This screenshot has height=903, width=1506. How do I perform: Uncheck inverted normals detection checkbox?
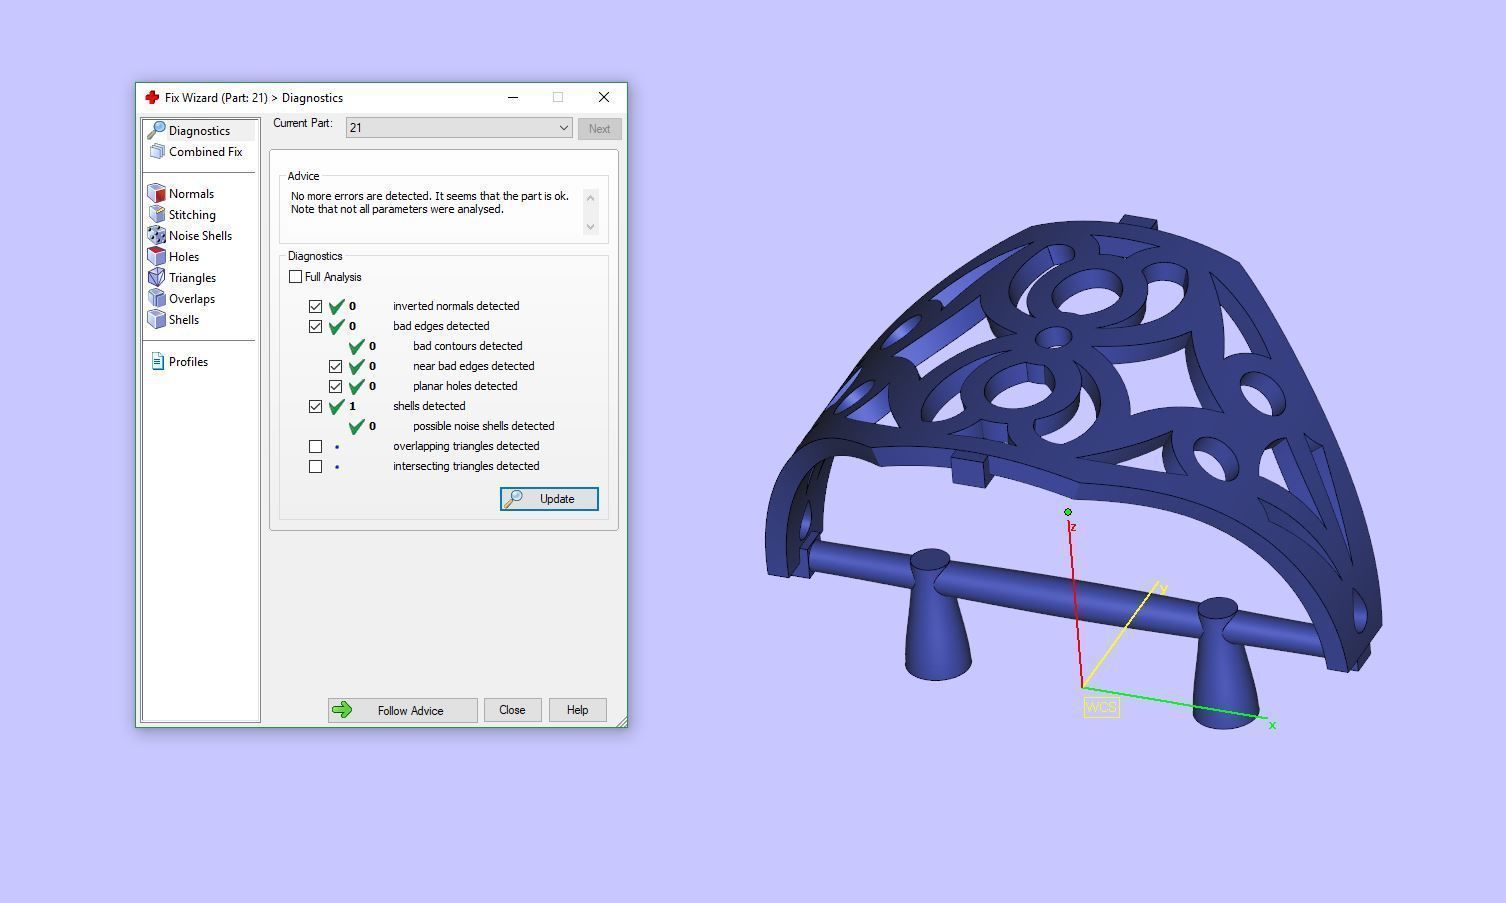[x=316, y=306]
